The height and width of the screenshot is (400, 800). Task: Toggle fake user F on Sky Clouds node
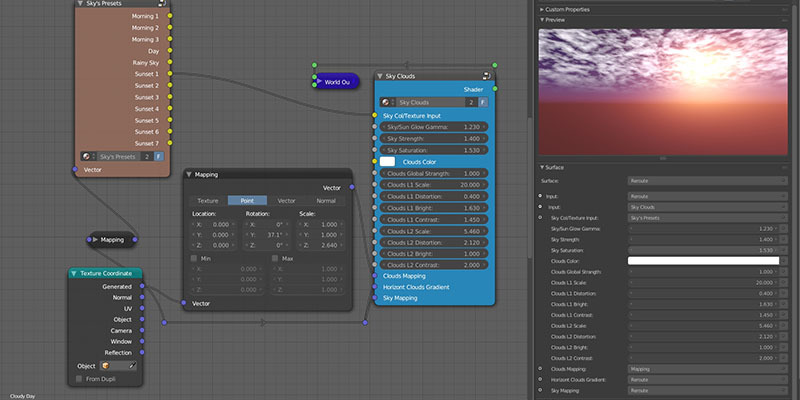(483, 103)
